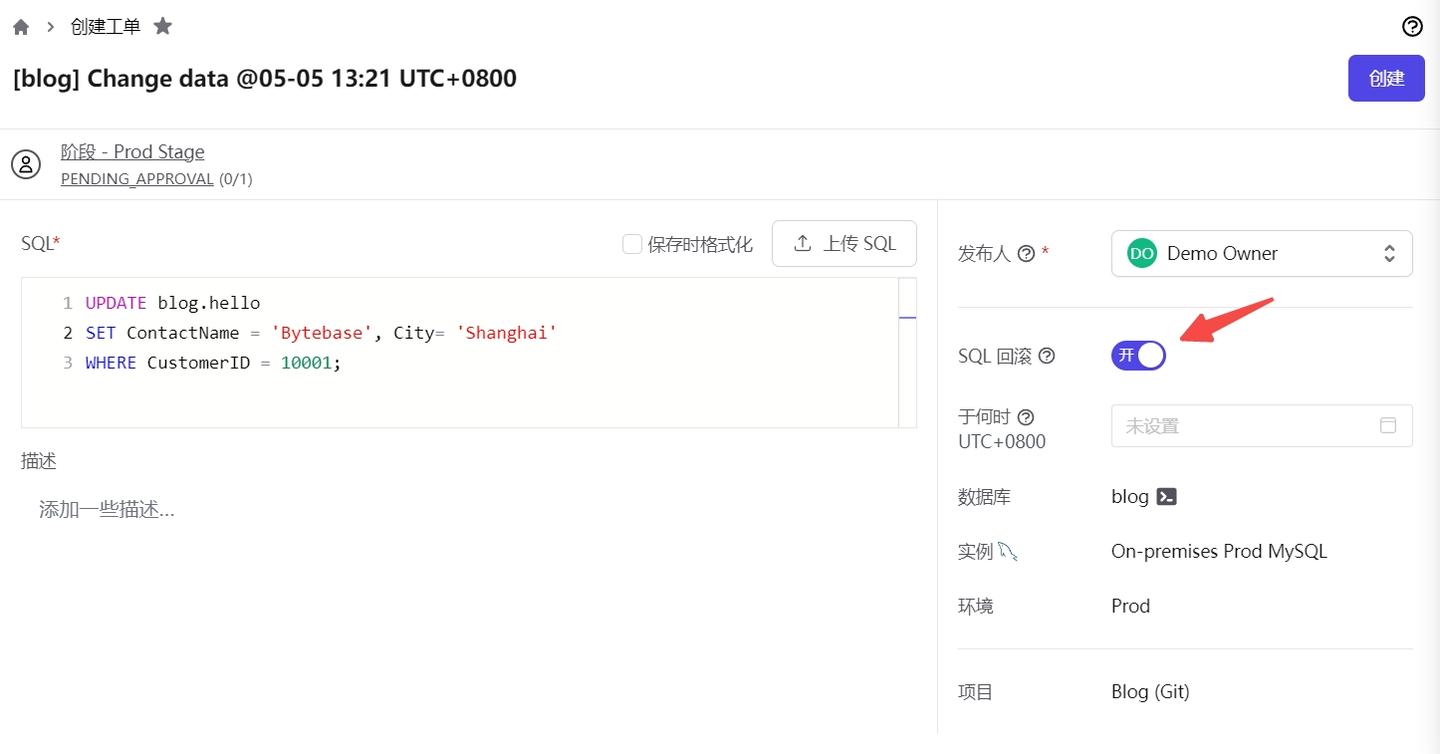
Task: Click the MySQL icon beside 实例
Action: 1008,551
